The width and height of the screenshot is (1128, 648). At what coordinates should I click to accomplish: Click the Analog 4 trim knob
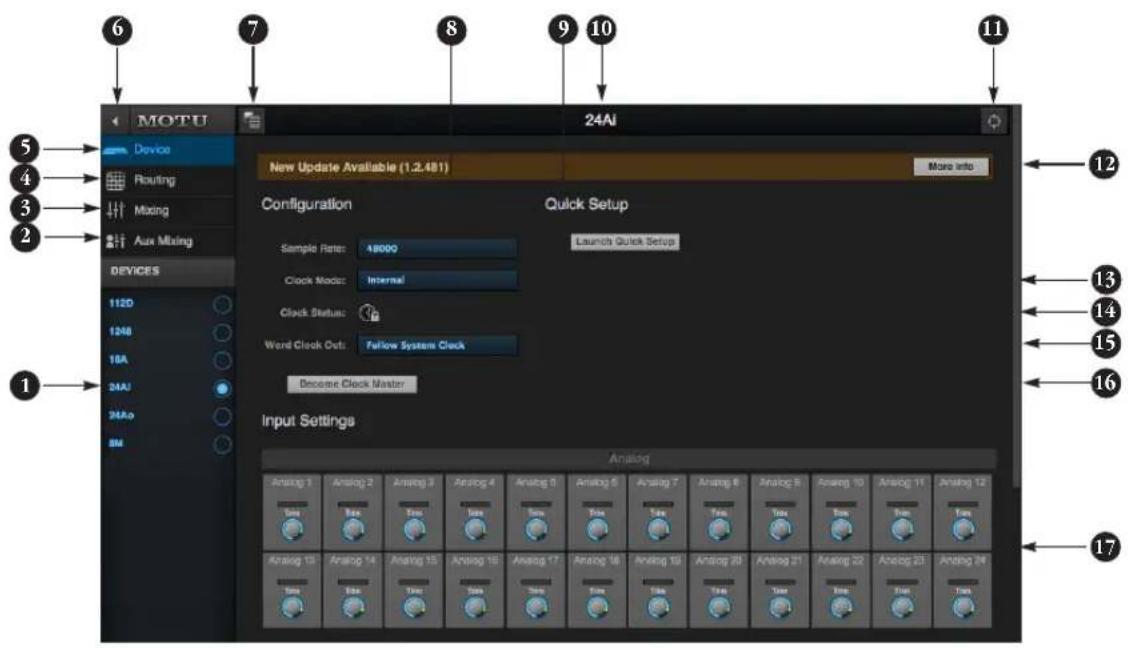[475, 531]
